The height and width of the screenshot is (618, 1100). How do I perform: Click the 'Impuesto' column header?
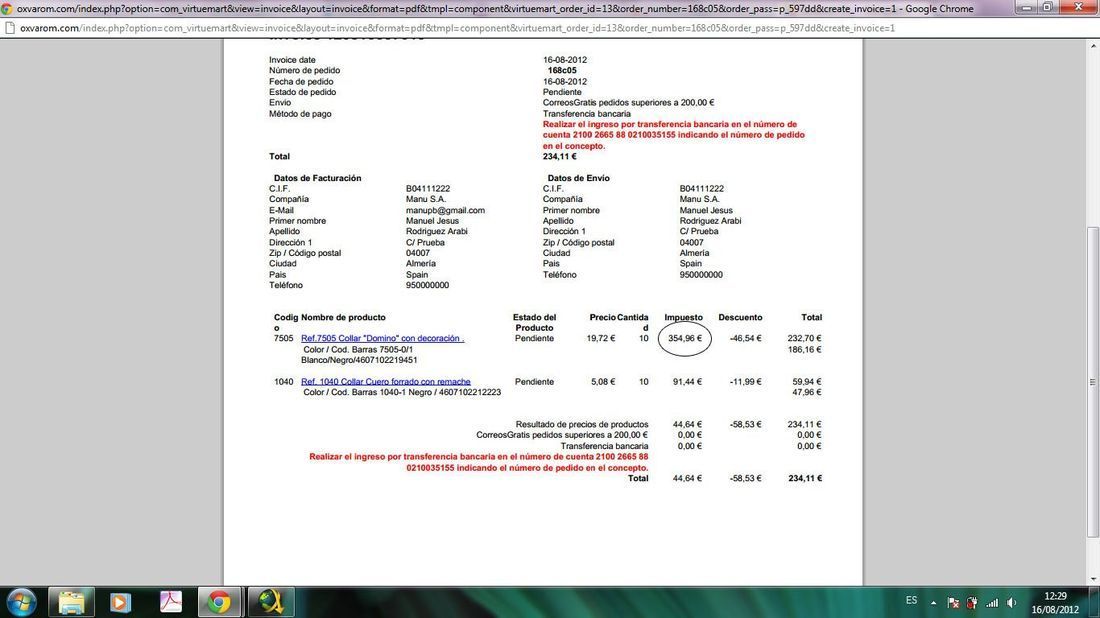(683, 318)
